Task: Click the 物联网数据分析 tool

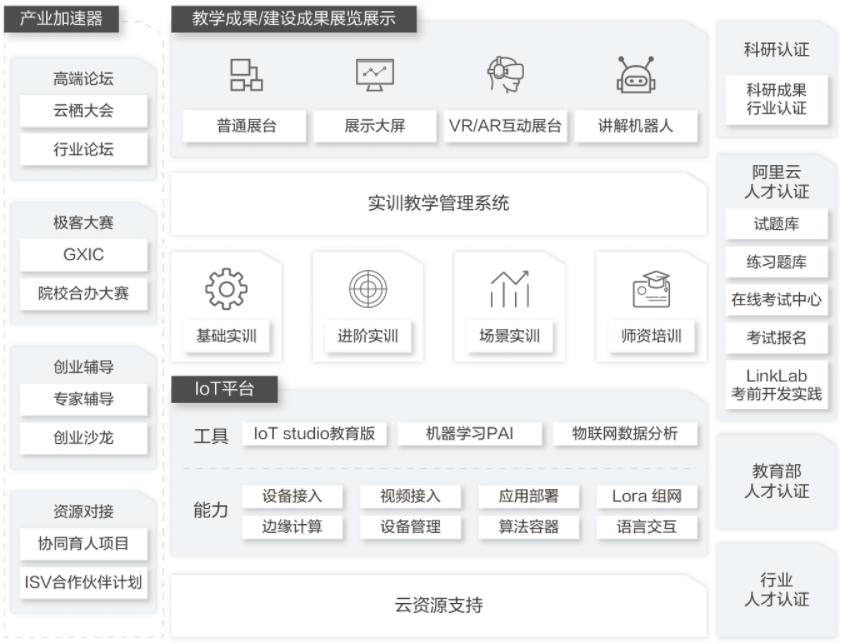Action: pos(625,433)
